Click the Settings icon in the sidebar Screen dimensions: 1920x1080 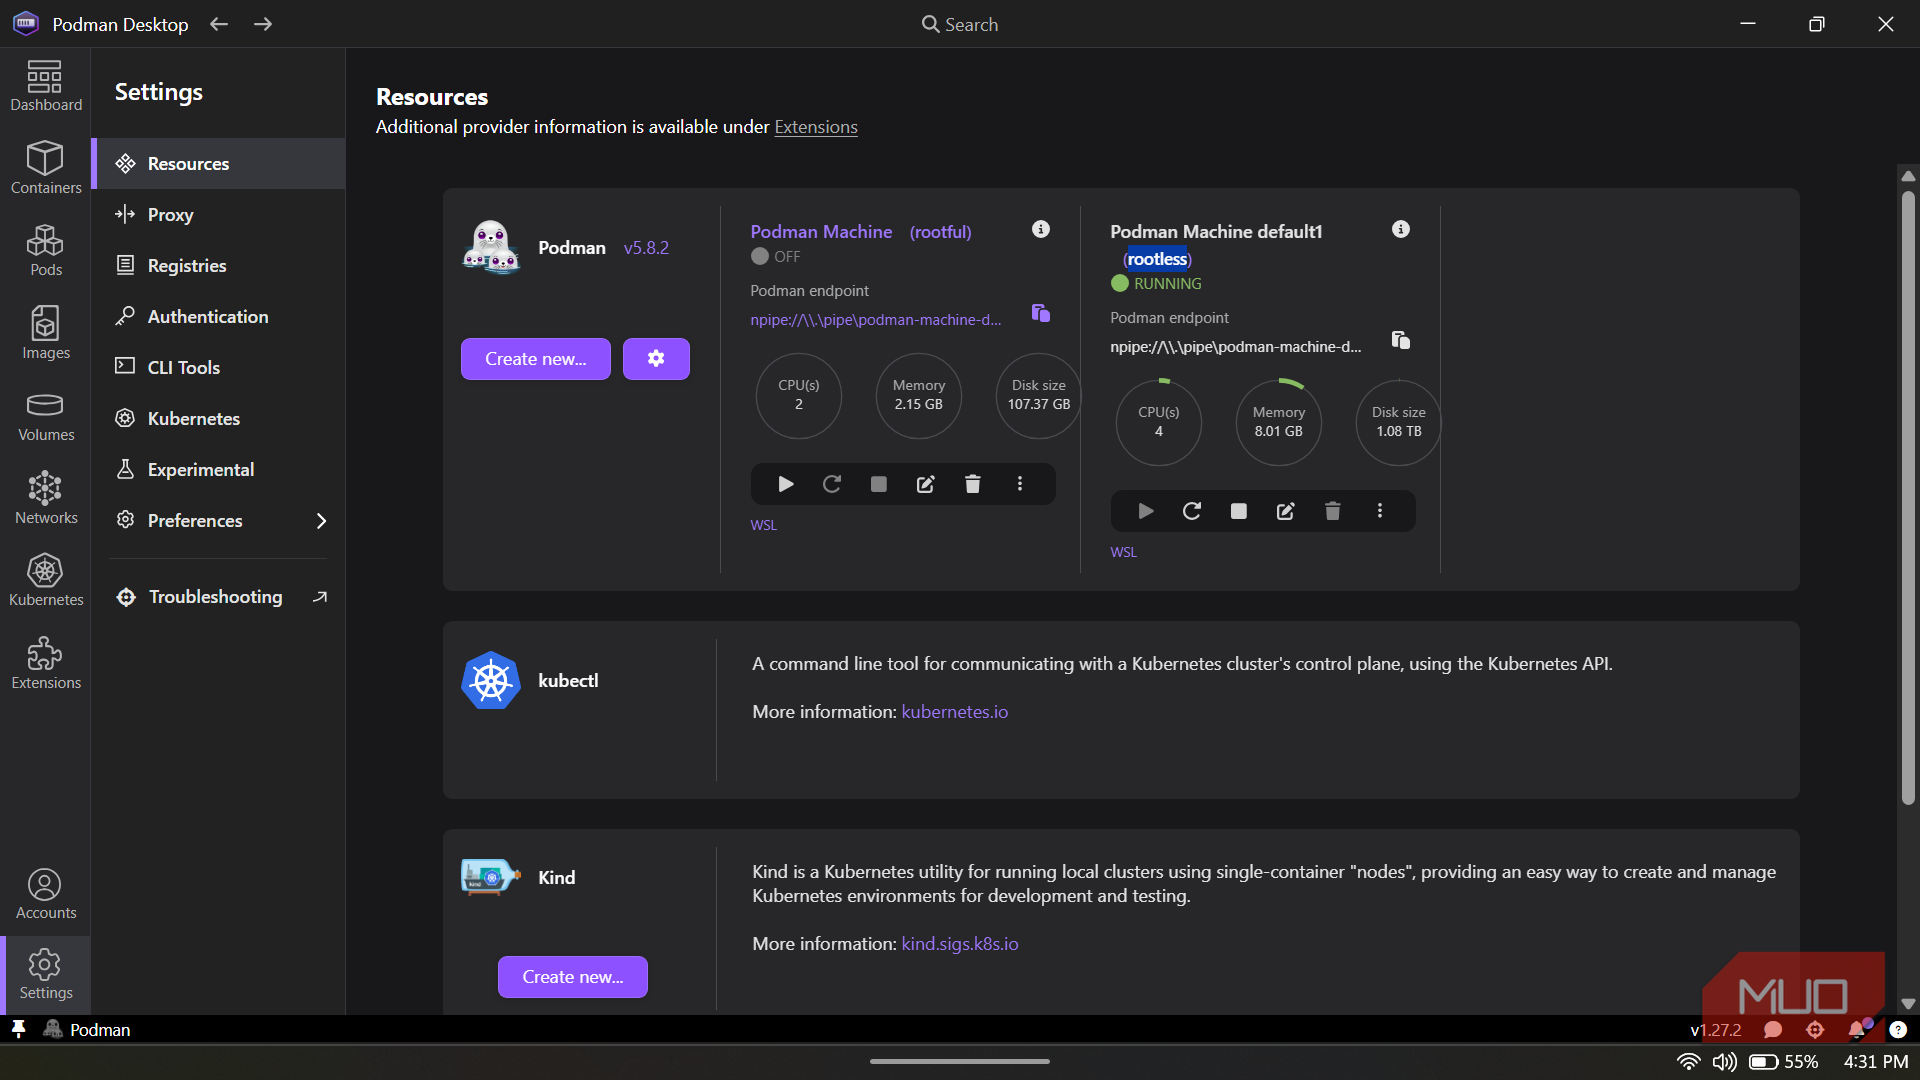[x=46, y=974]
